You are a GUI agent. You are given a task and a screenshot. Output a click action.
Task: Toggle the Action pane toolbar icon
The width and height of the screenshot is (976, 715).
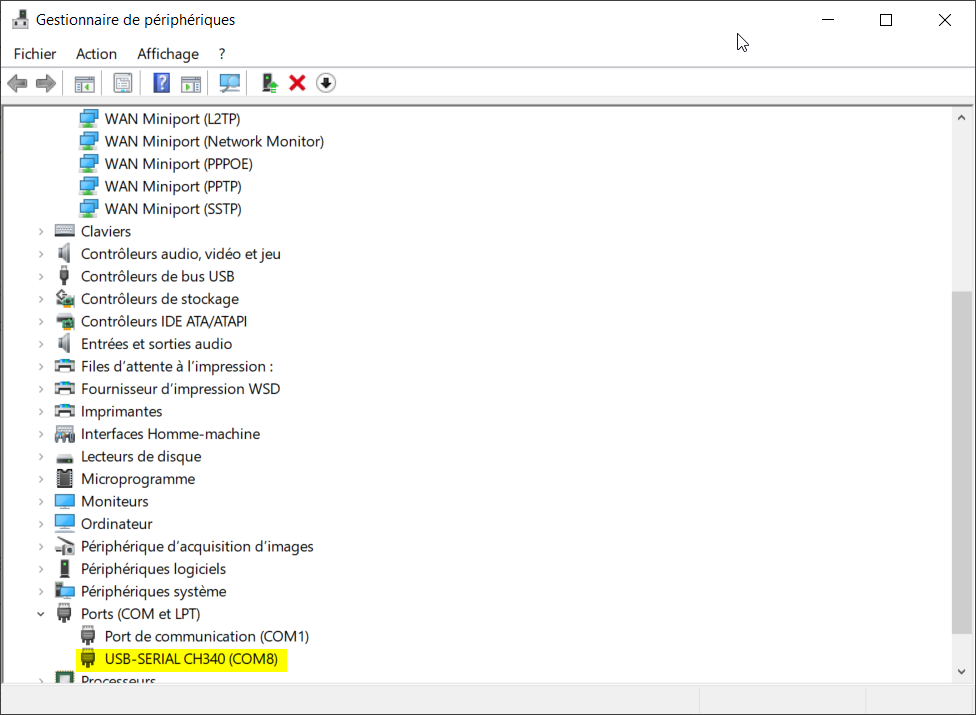pos(191,83)
